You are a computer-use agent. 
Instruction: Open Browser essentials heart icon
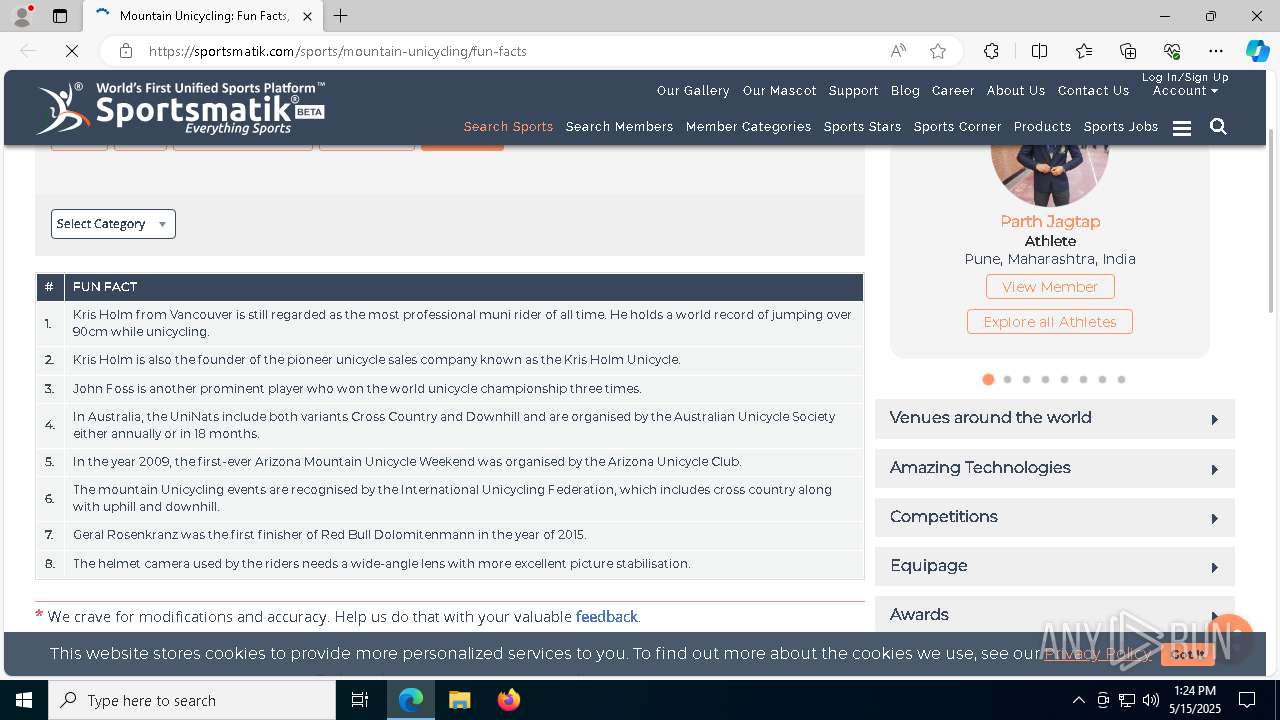1172,51
